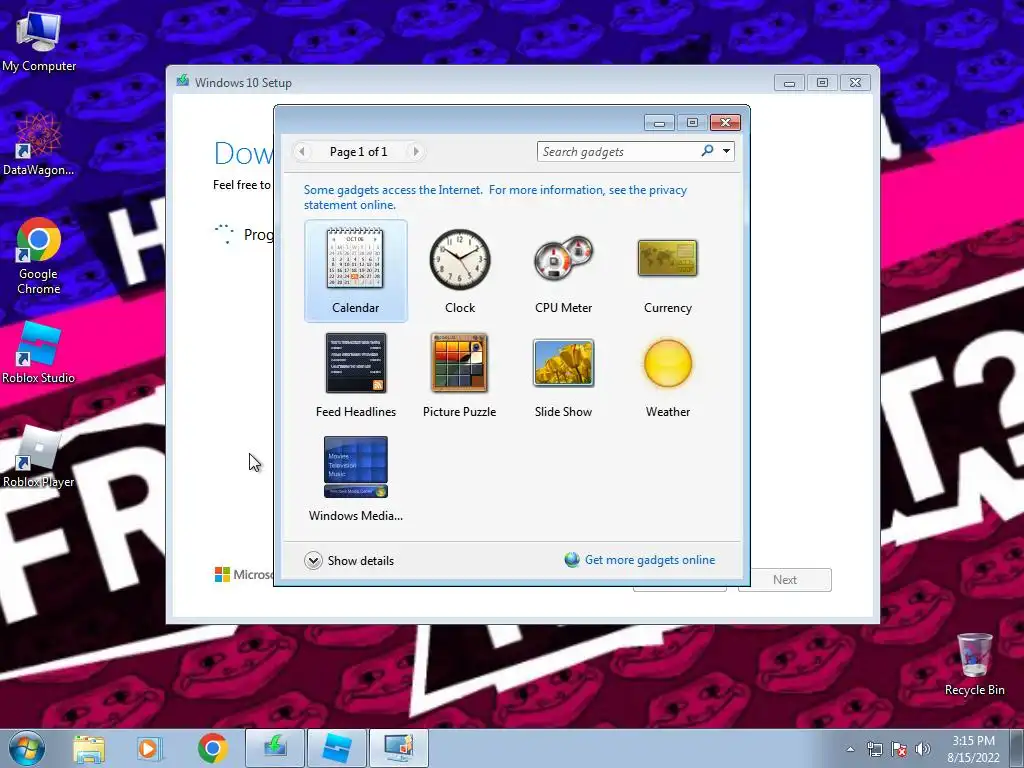The height and width of the screenshot is (768, 1024).
Task: Close the gadget gallery window
Action: pyautogui.click(x=725, y=123)
